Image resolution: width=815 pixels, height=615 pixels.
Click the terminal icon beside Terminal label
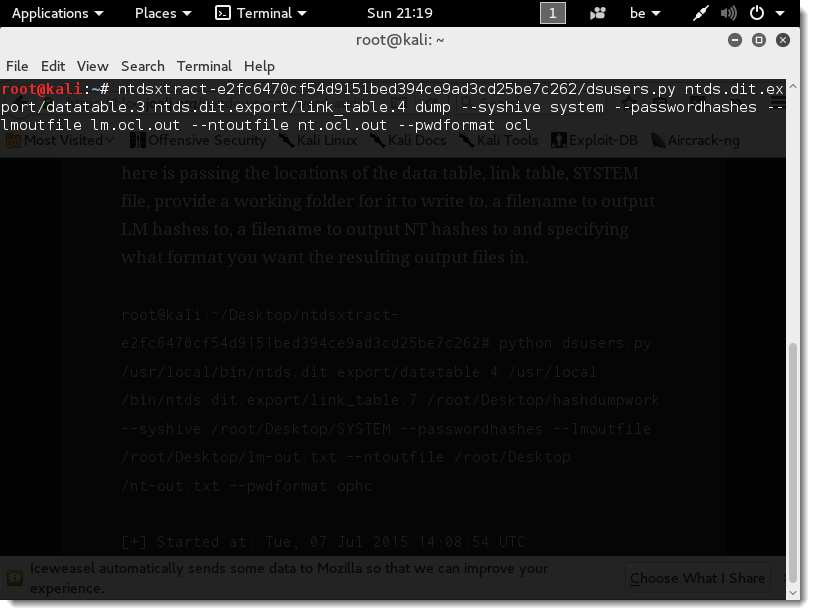(224, 13)
